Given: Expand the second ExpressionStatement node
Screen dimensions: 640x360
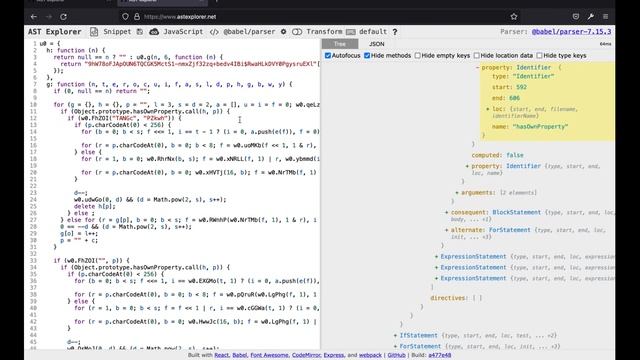Looking at the screenshot, I should [436, 267].
